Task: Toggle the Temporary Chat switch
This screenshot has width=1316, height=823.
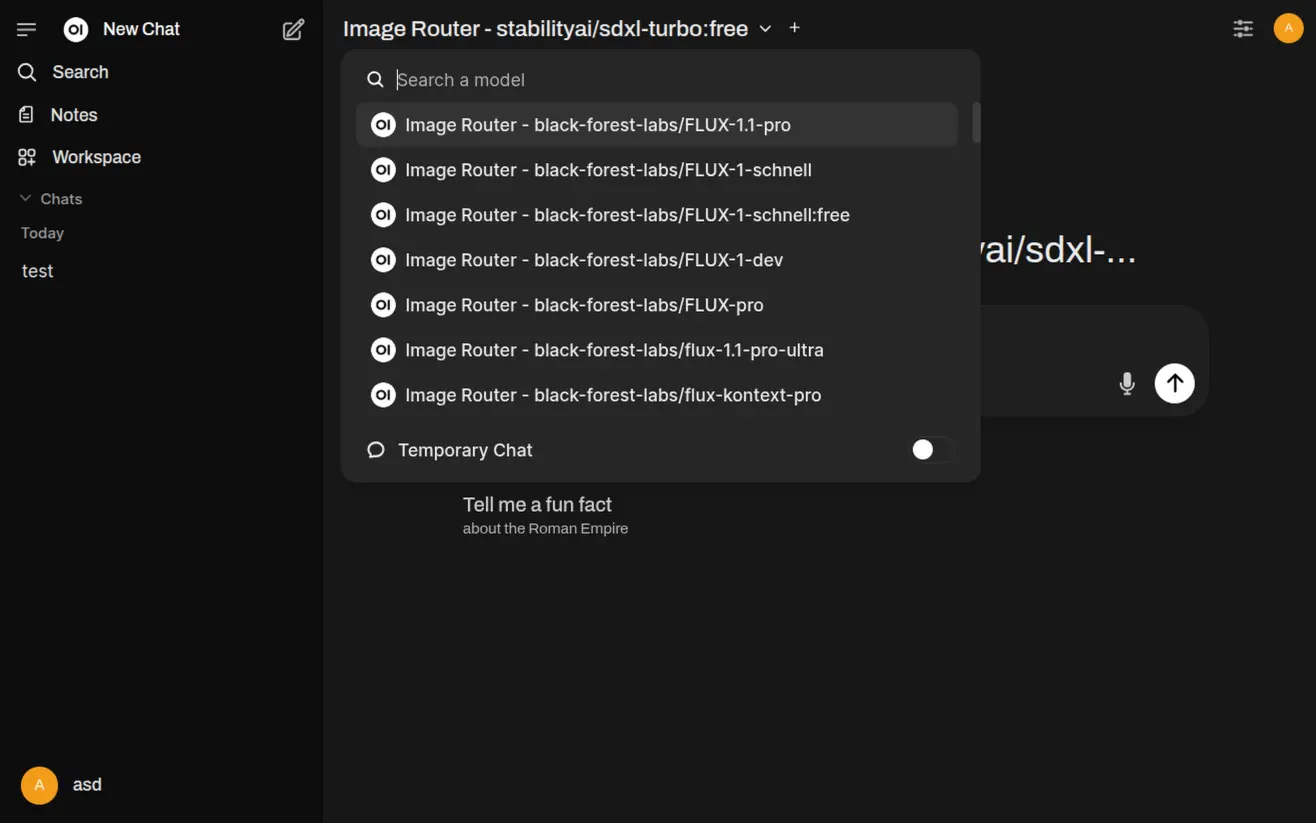Action: click(931, 450)
